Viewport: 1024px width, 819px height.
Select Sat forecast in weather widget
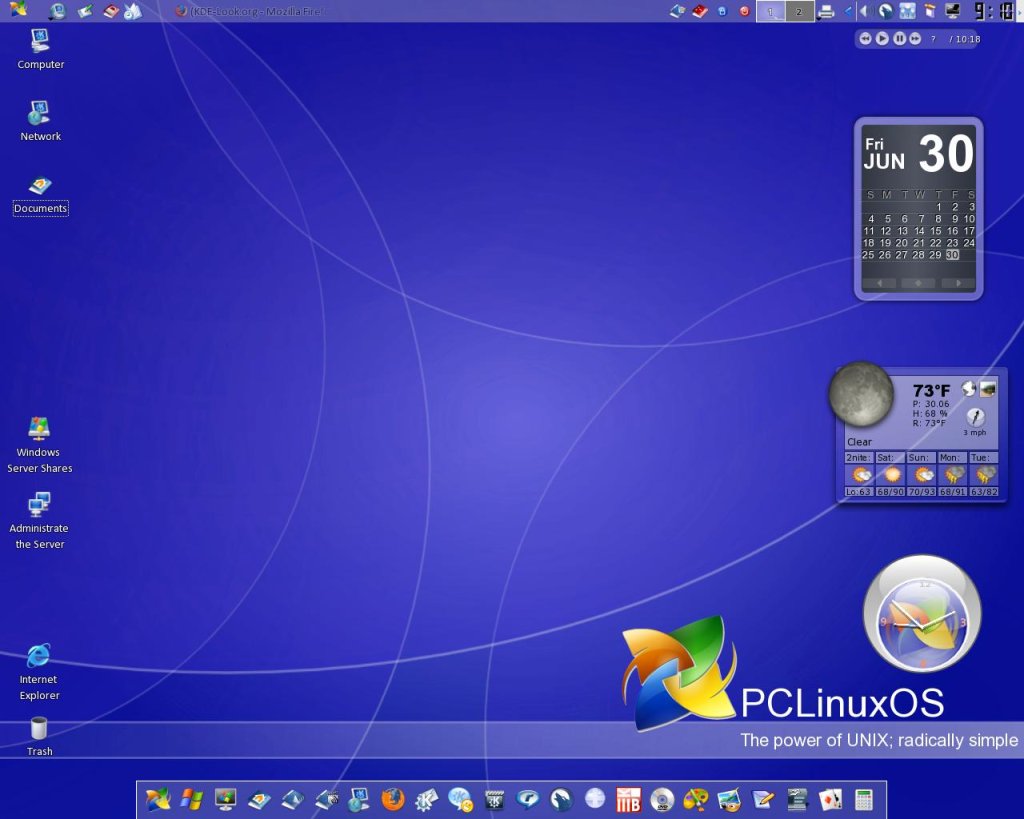(890, 474)
